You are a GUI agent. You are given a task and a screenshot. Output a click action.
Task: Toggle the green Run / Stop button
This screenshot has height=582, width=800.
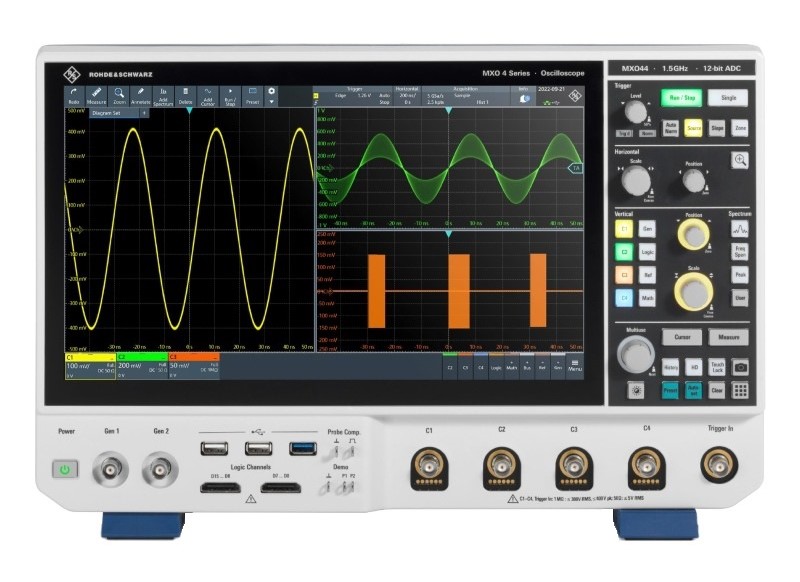684,98
